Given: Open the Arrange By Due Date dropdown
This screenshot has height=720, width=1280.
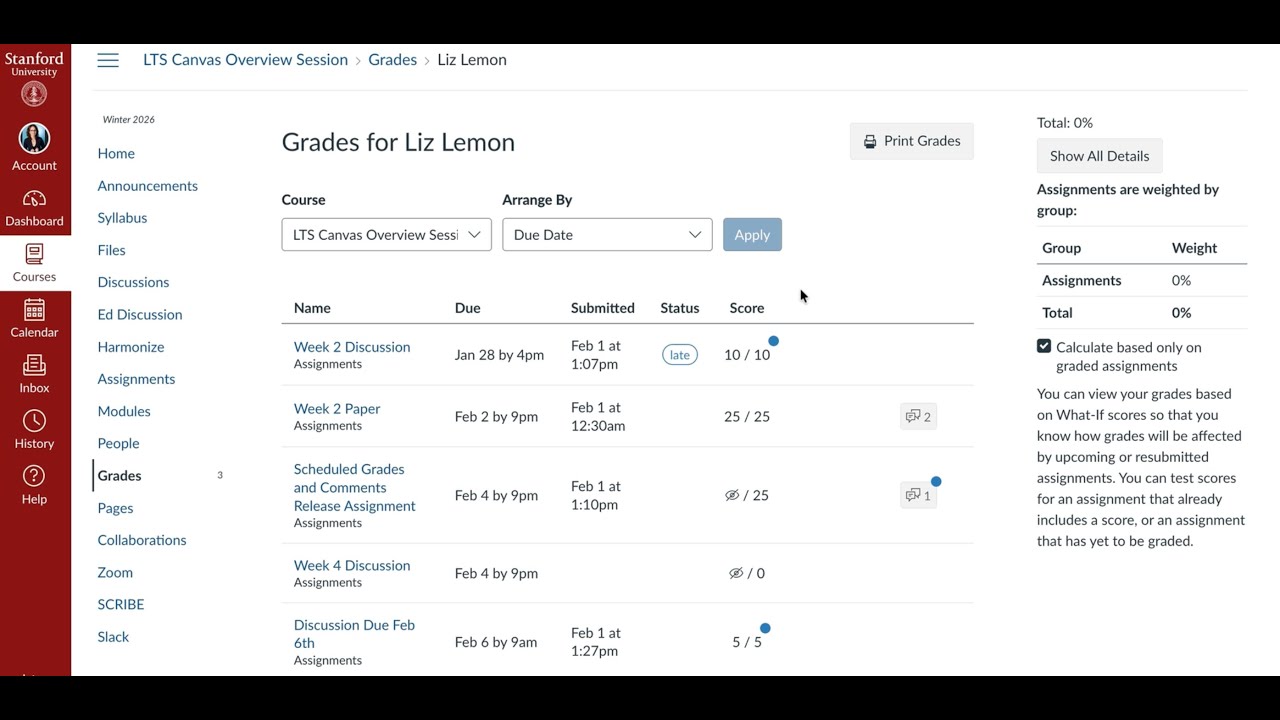Looking at the screenshot, I should [607, 235].
